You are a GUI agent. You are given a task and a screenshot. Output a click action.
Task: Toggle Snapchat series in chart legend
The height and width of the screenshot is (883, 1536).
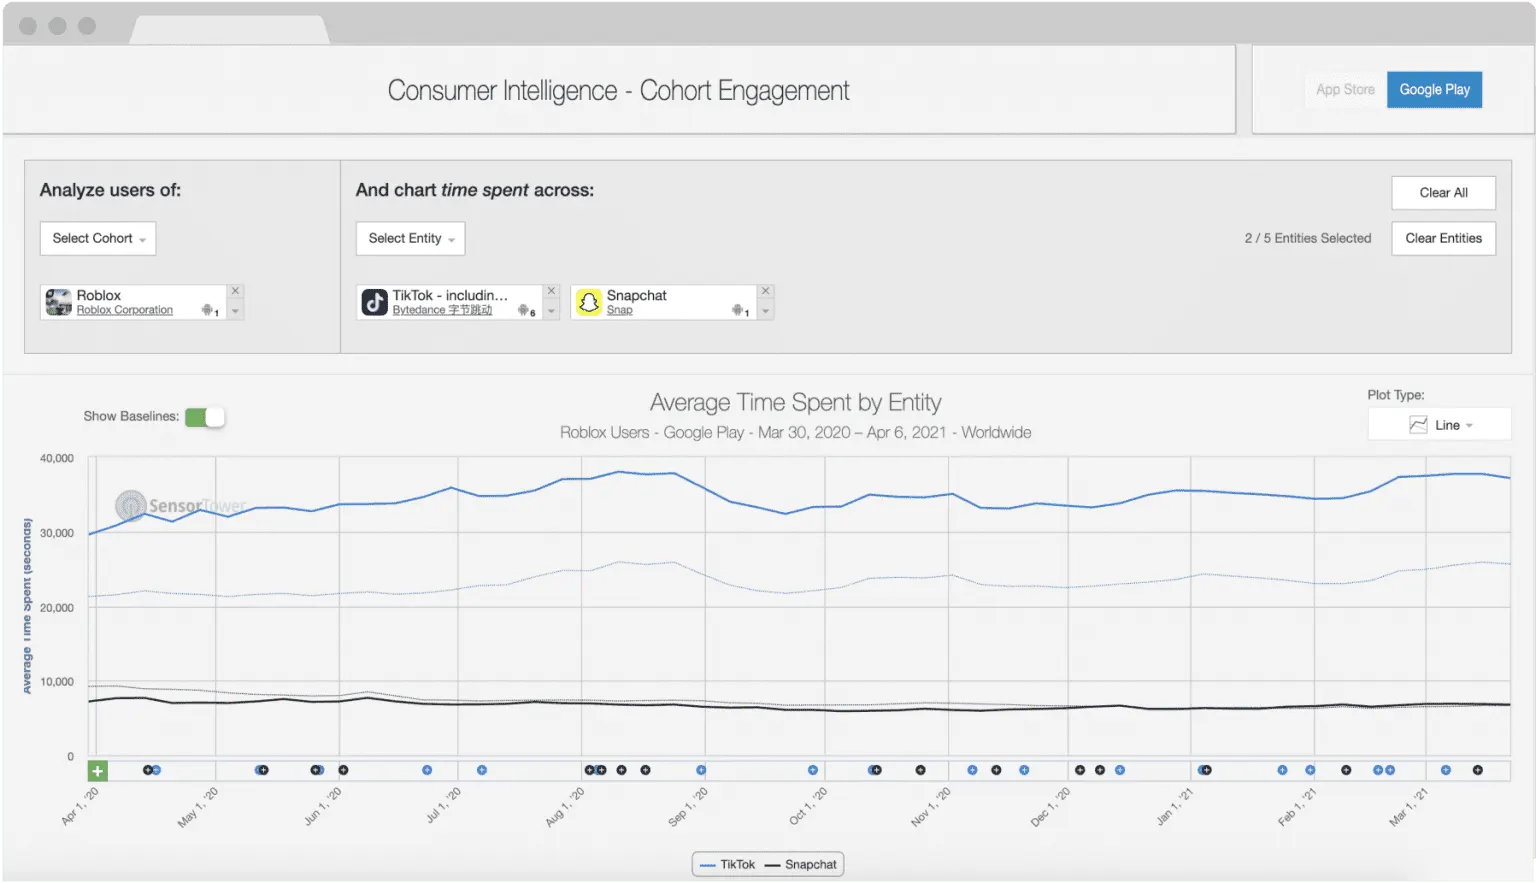[801, 865]
